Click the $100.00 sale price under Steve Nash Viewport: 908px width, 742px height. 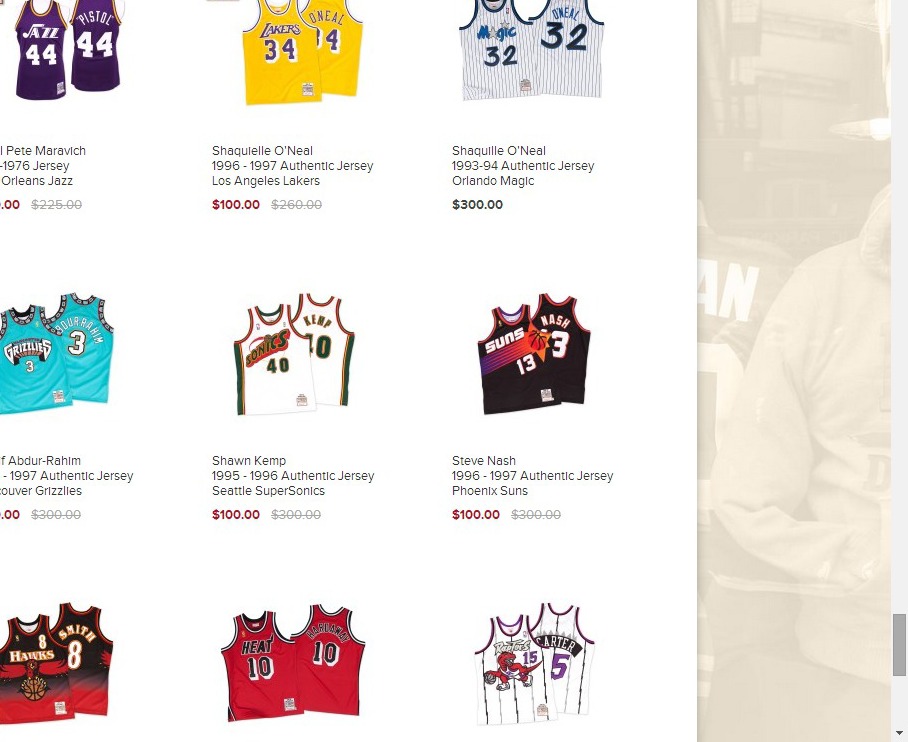click(x=475, y=514)
